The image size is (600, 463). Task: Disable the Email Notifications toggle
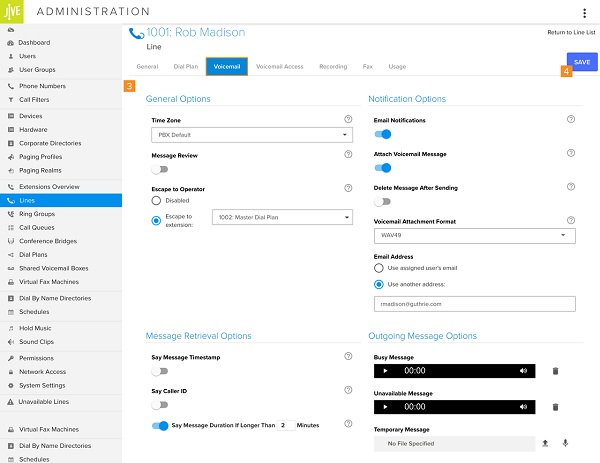click(x=381, y=133)
